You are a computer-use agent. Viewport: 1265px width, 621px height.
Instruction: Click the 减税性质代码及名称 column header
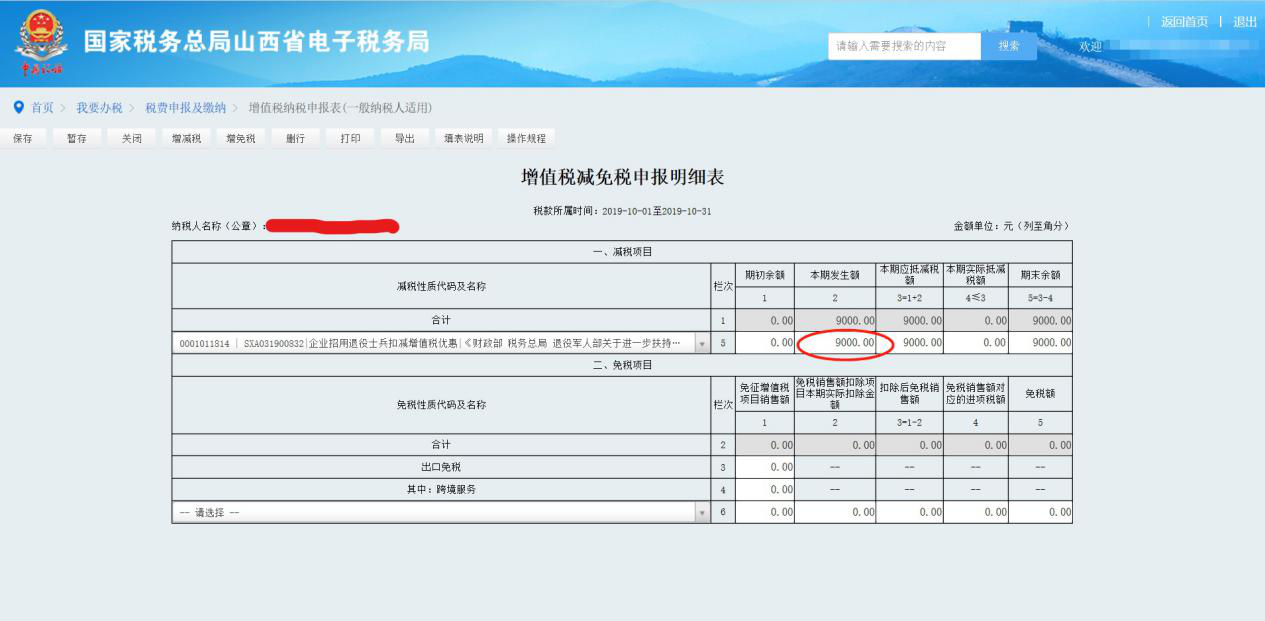click(x=441, y=286)
